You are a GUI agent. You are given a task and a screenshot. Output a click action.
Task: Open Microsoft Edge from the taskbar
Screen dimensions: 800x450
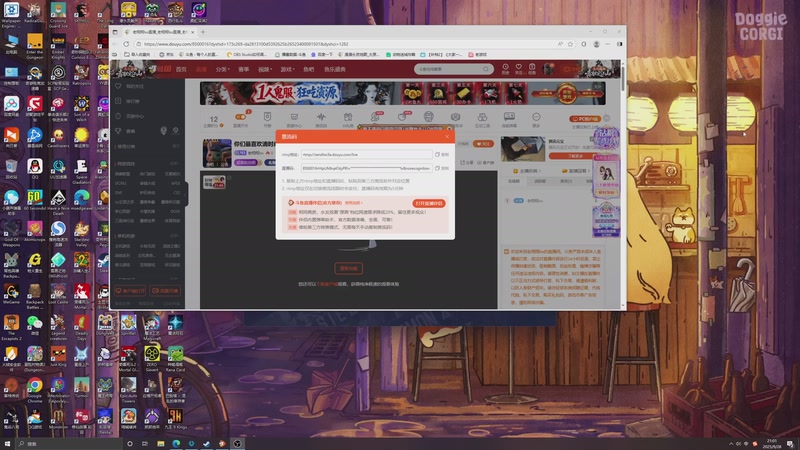tap(176, 444)
